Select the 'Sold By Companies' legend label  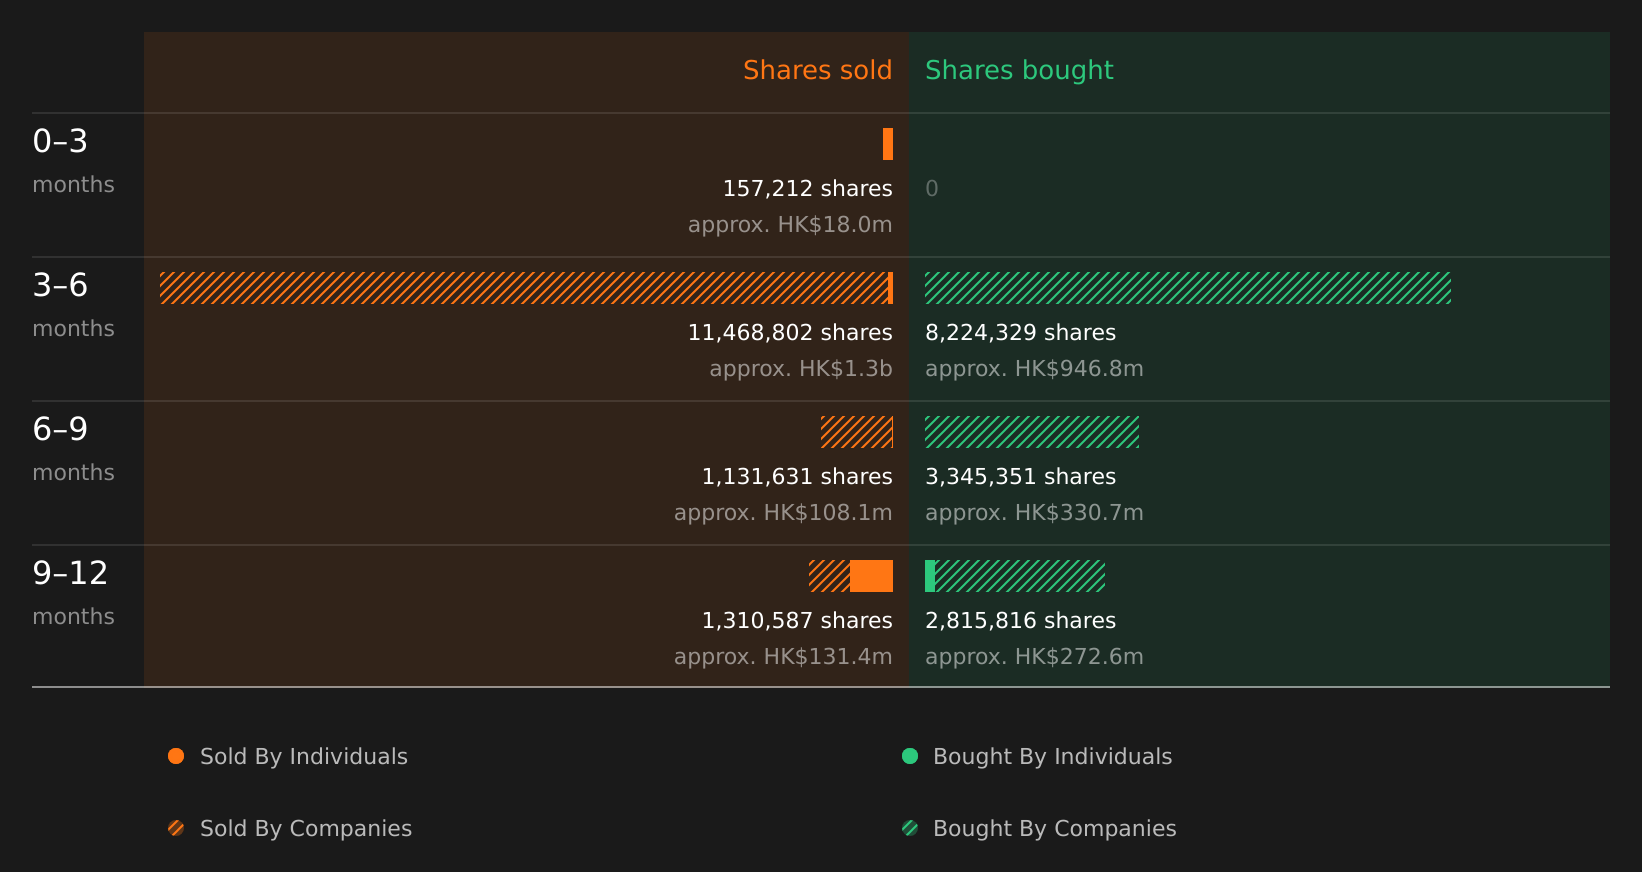[x=306, y=829]
